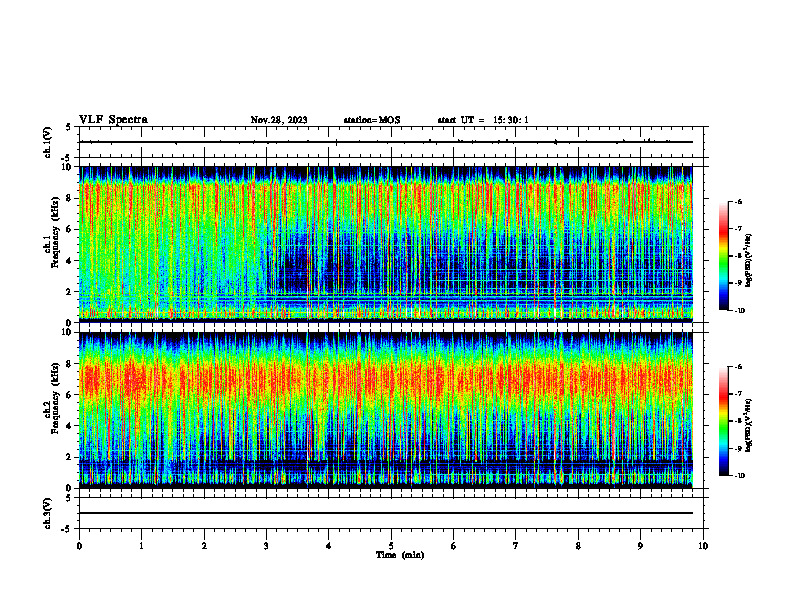The width and height of the screenshot is (792, 612).
Task: Click time axis tick label 8
Action: coord(578,546)
